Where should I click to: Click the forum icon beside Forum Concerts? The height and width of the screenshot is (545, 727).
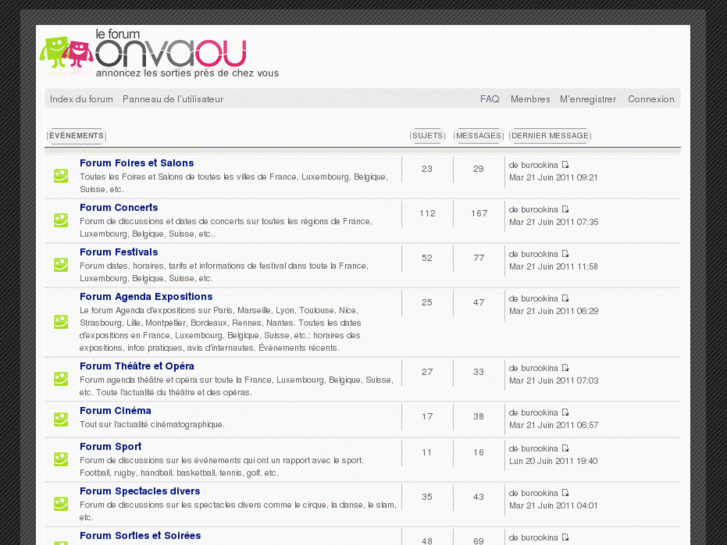pos(61,220)
